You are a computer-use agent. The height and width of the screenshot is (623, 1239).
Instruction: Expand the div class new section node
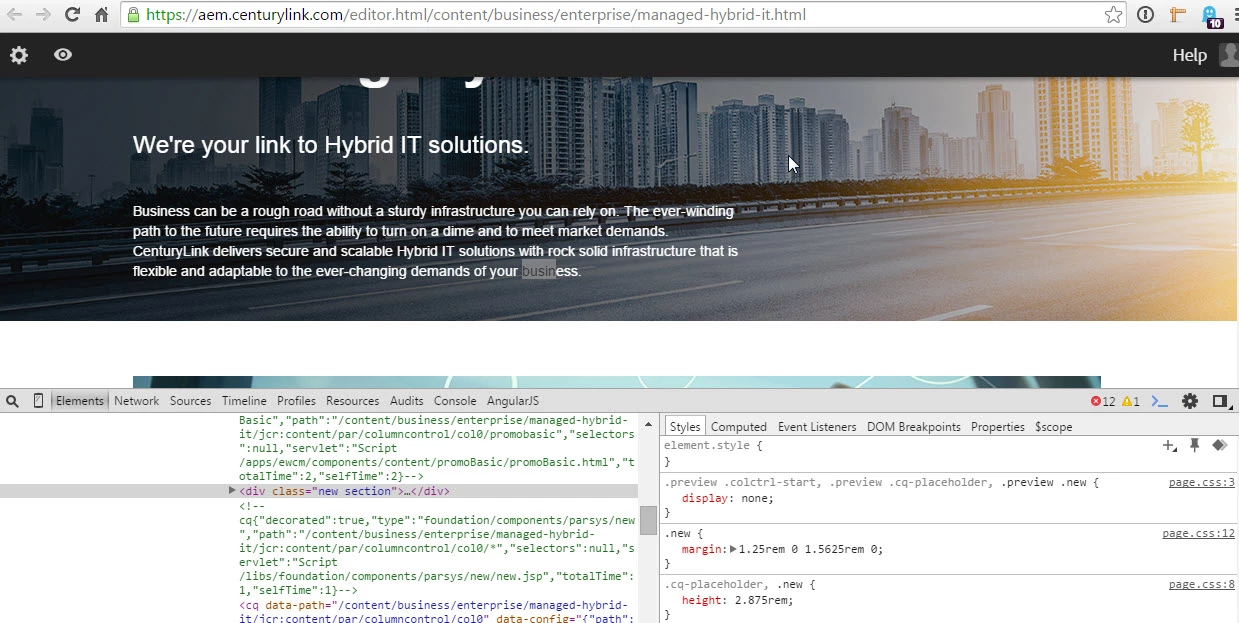232,491
